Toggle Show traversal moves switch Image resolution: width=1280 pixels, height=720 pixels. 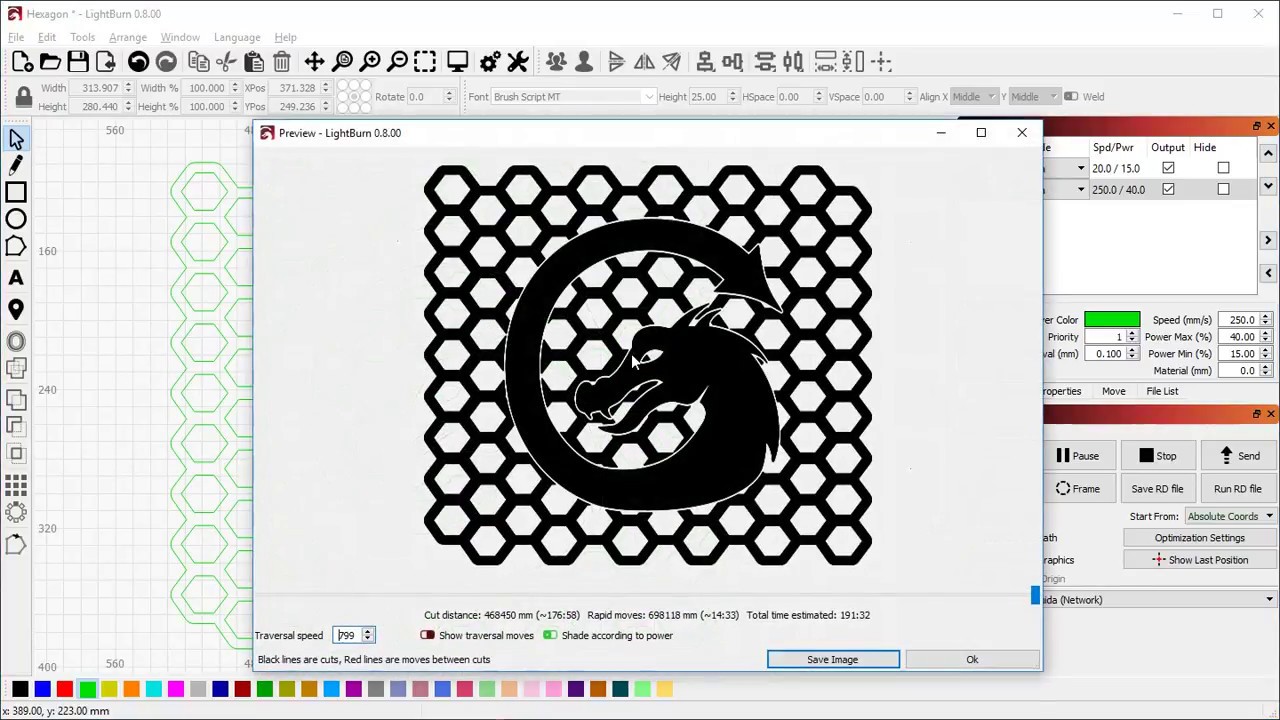tap(427, 635)
